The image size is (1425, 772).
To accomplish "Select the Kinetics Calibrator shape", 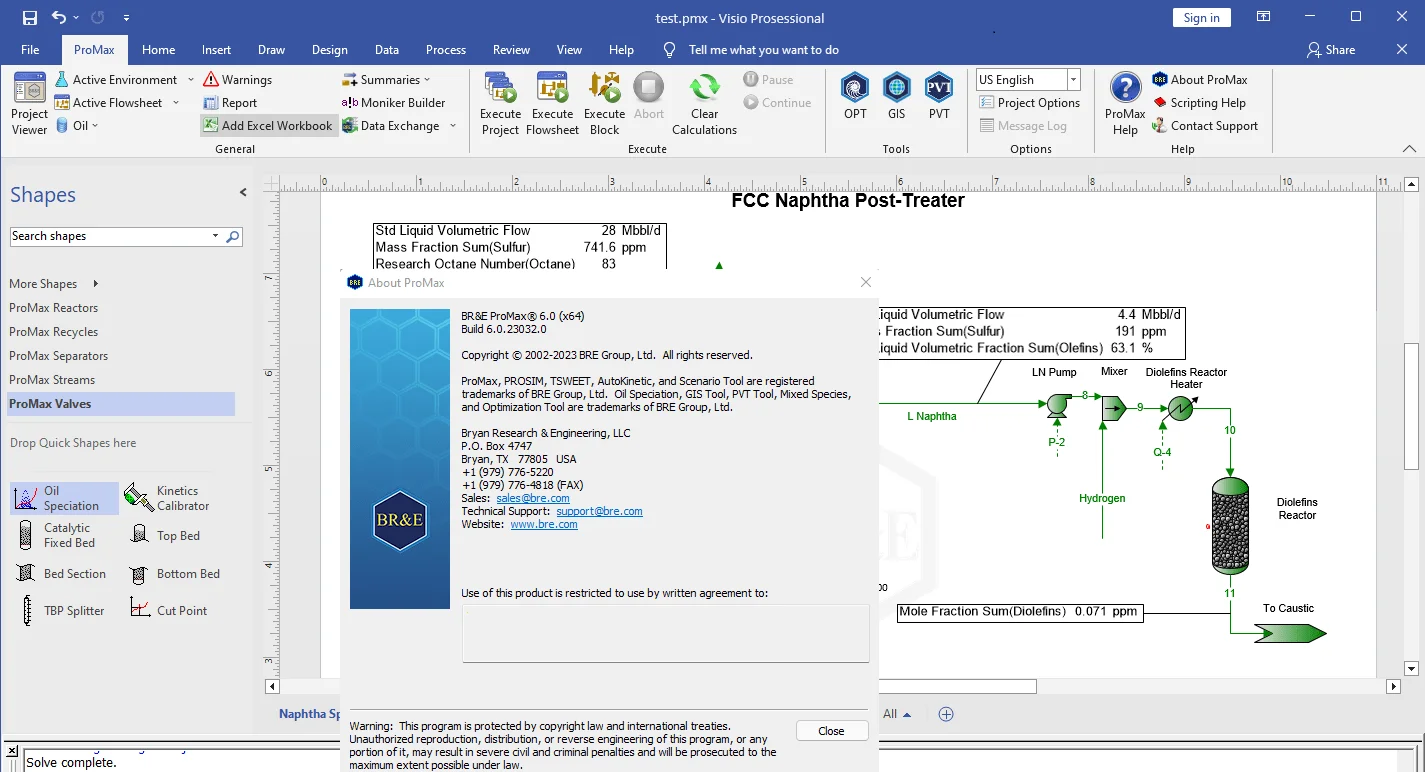I will (168, 498).
